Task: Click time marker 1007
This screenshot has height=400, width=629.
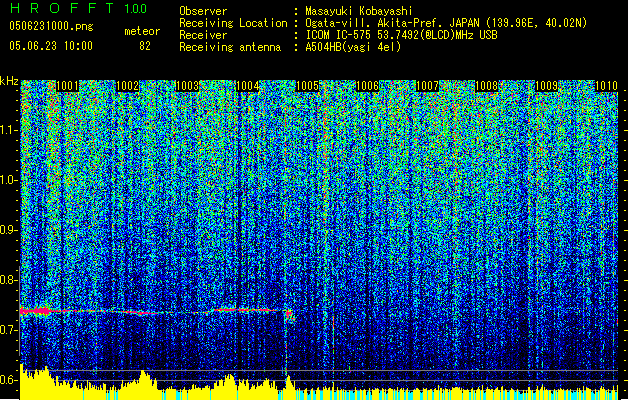Action: click(427, 86)
